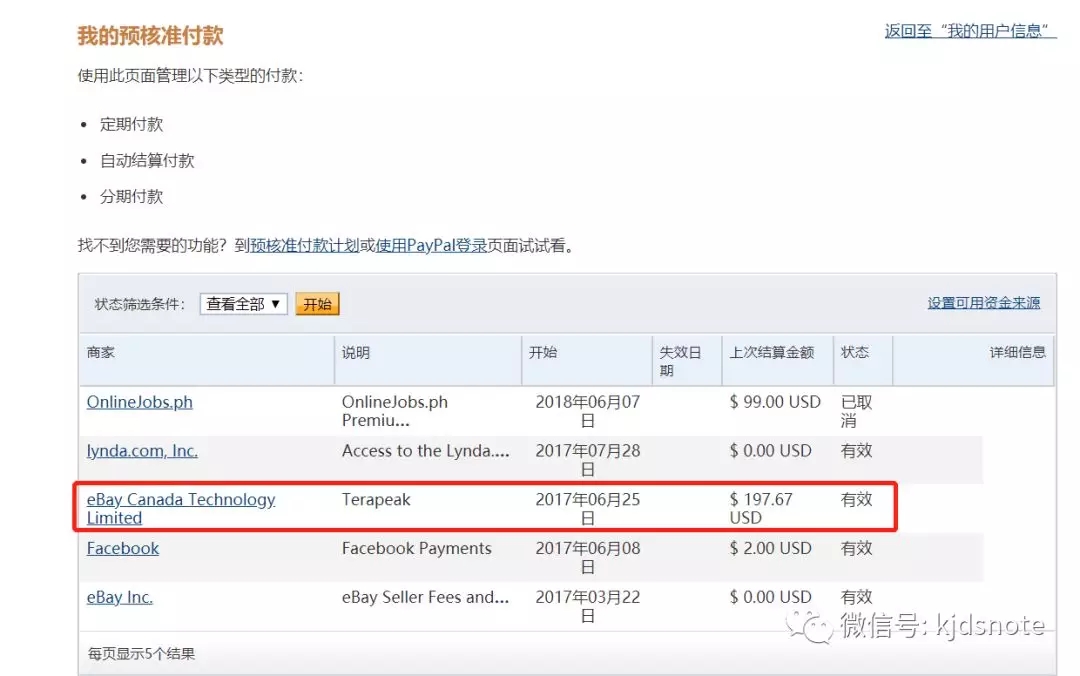Select the Facebook Payments description cell
Screen dimensions: 1080x676
pyautogui.click(x=417, y=549)
